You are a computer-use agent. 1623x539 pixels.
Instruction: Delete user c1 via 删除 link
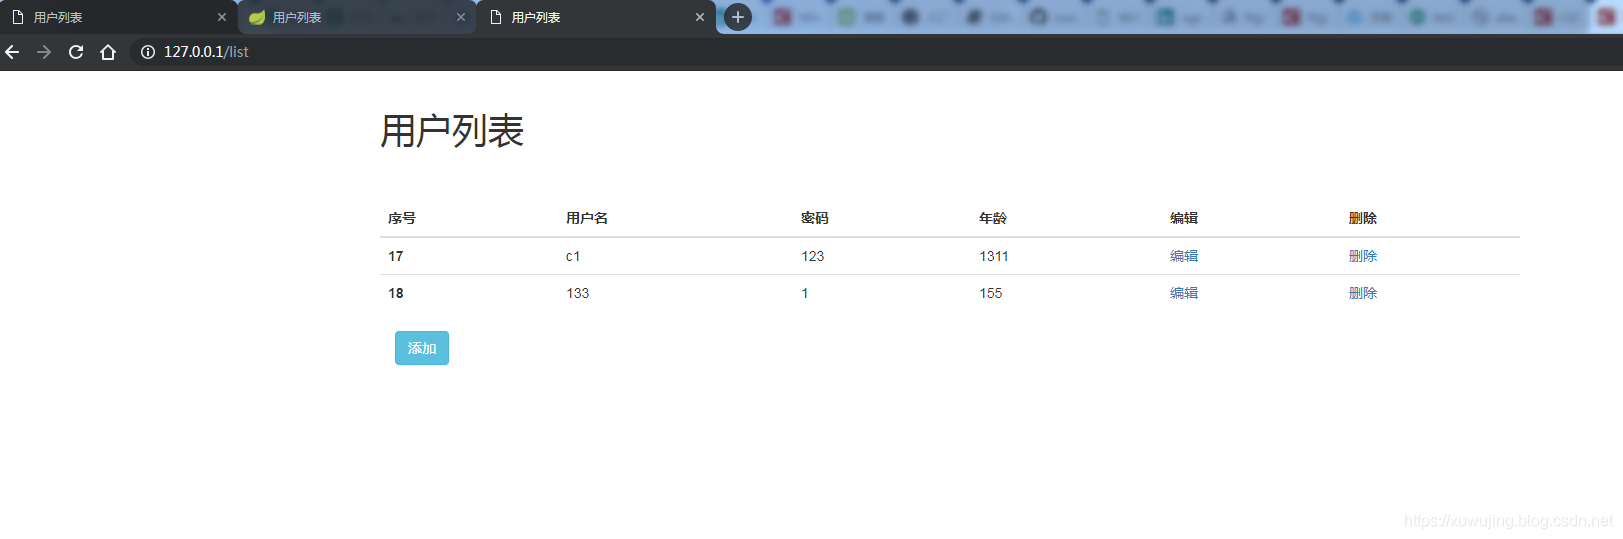(1362, 256)
